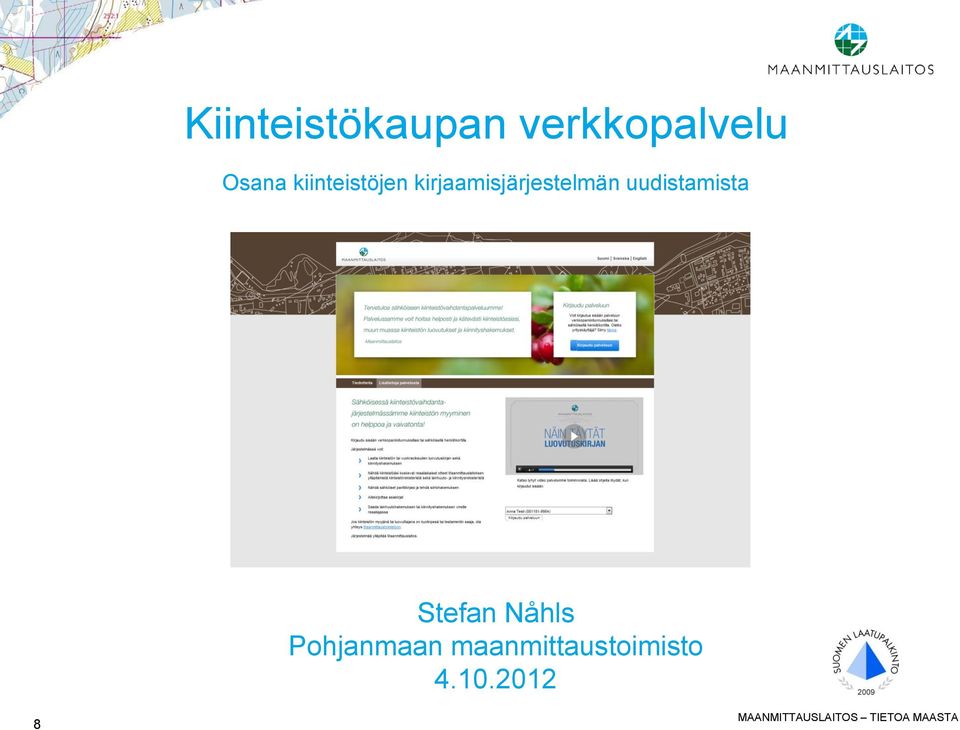Open the test user dropdown (Anna Testi)

558,511
